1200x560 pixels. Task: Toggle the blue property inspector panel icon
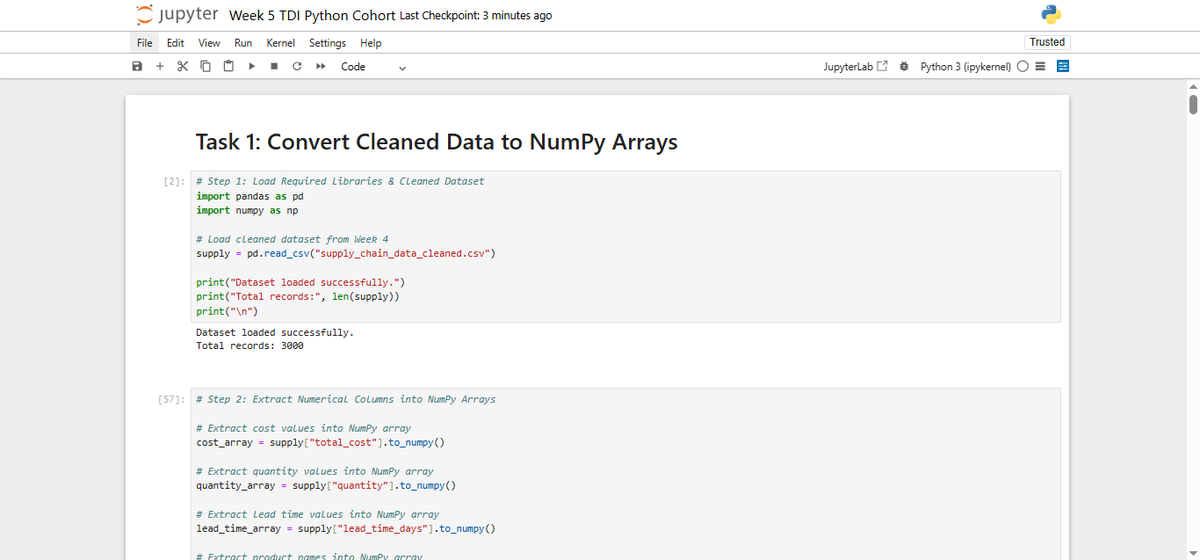tap(1063, 67)
